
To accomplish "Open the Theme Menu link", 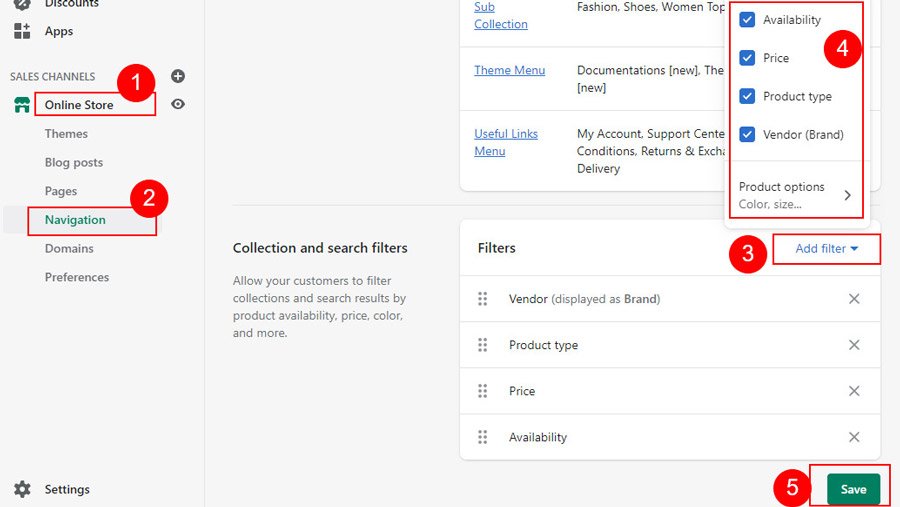I will (x=509, y=70).
